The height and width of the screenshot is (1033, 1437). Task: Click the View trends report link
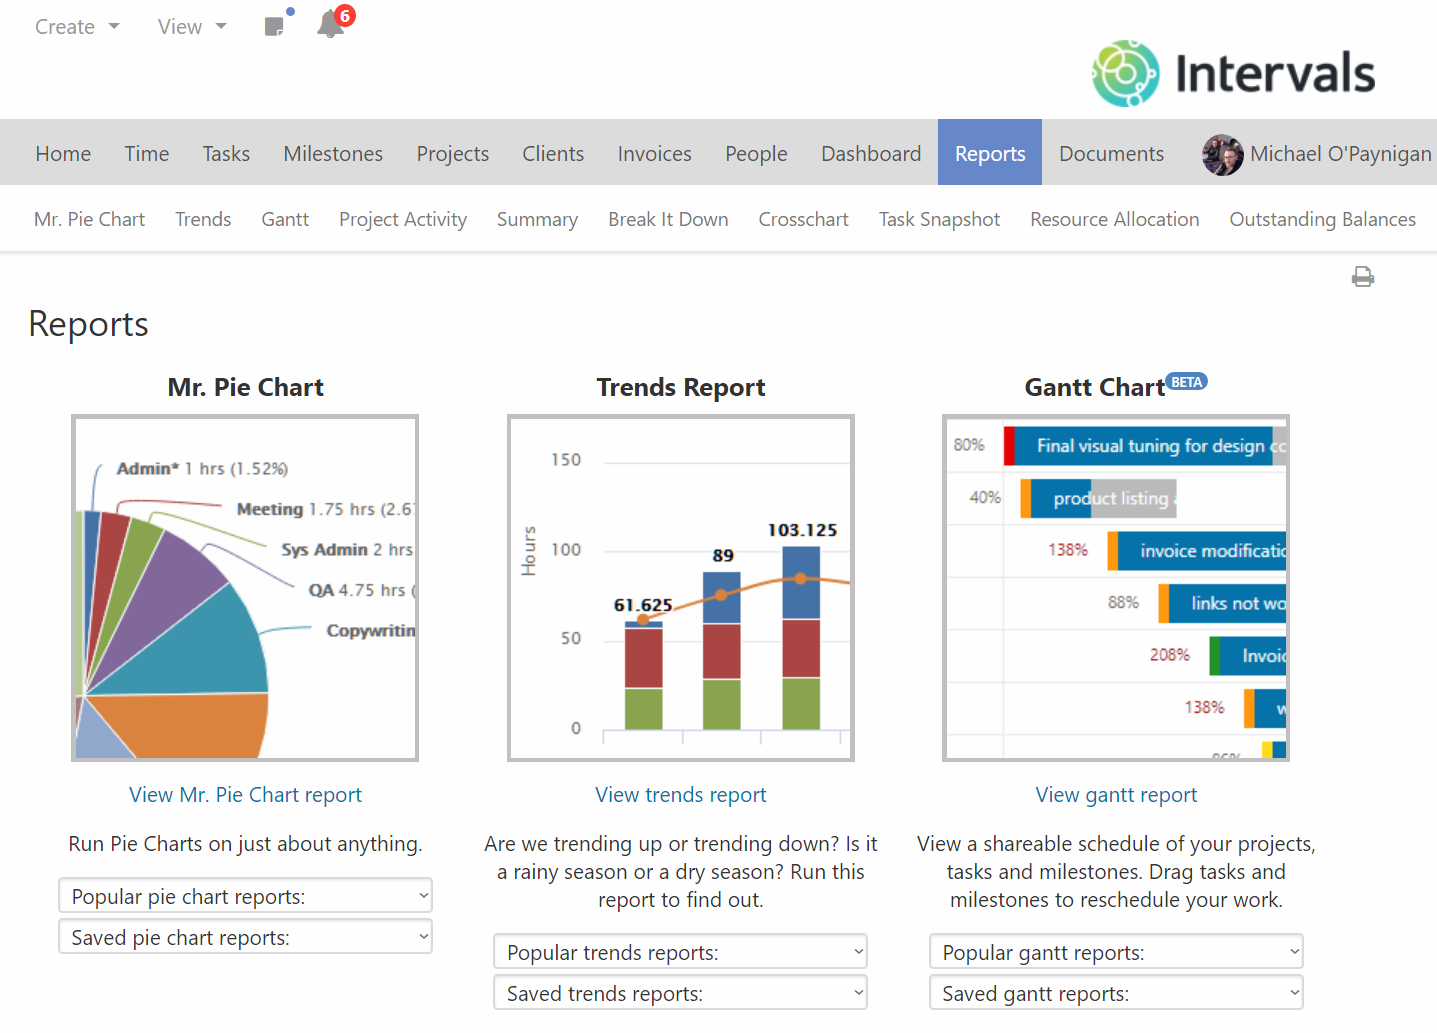coord(680,794)
